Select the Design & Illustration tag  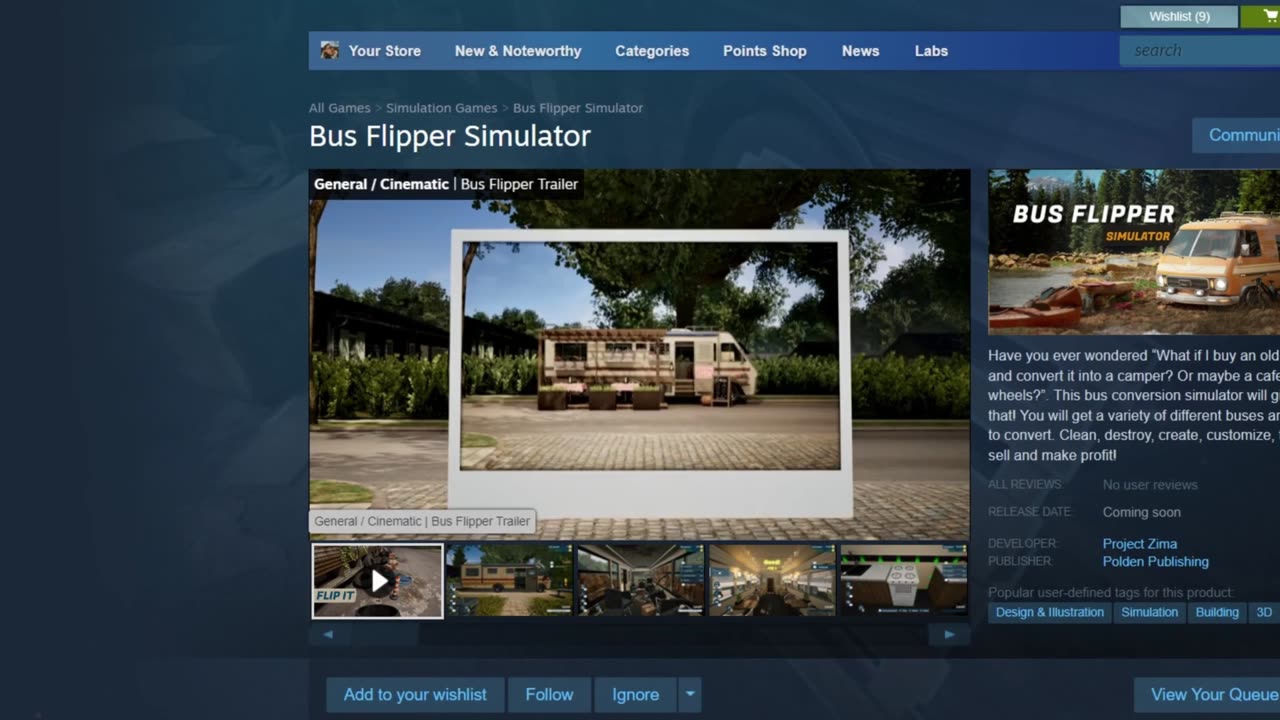tap(1049, 612)
